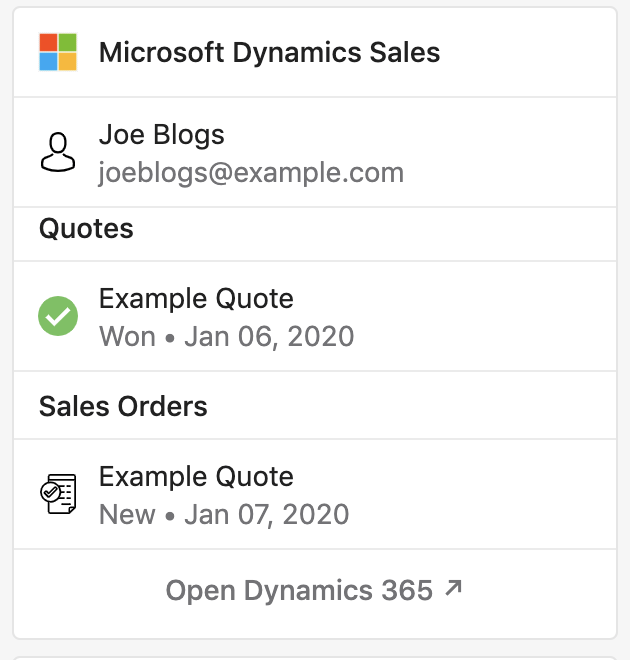The width and height of the screenshot is (630, 660).
Task: Click the Microsoft four-color logo icon
Action: tap(58, 52)
